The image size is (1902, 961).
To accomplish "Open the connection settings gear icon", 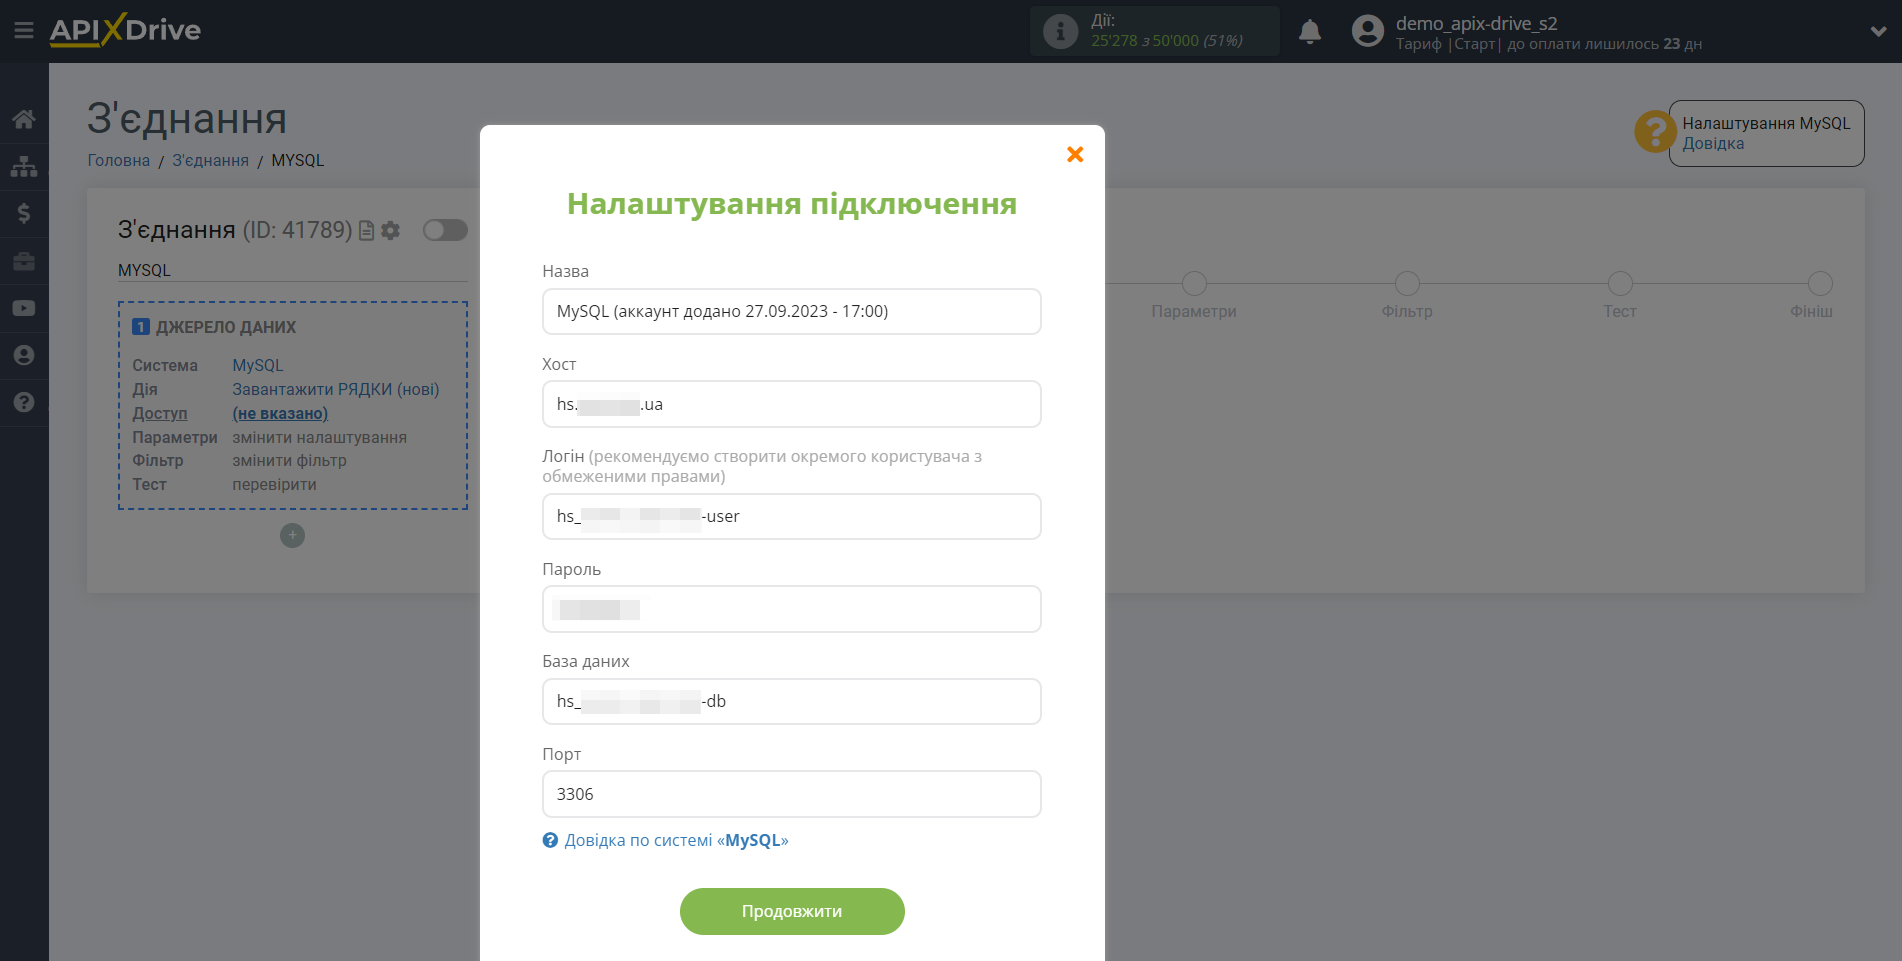I will point(390,231).
